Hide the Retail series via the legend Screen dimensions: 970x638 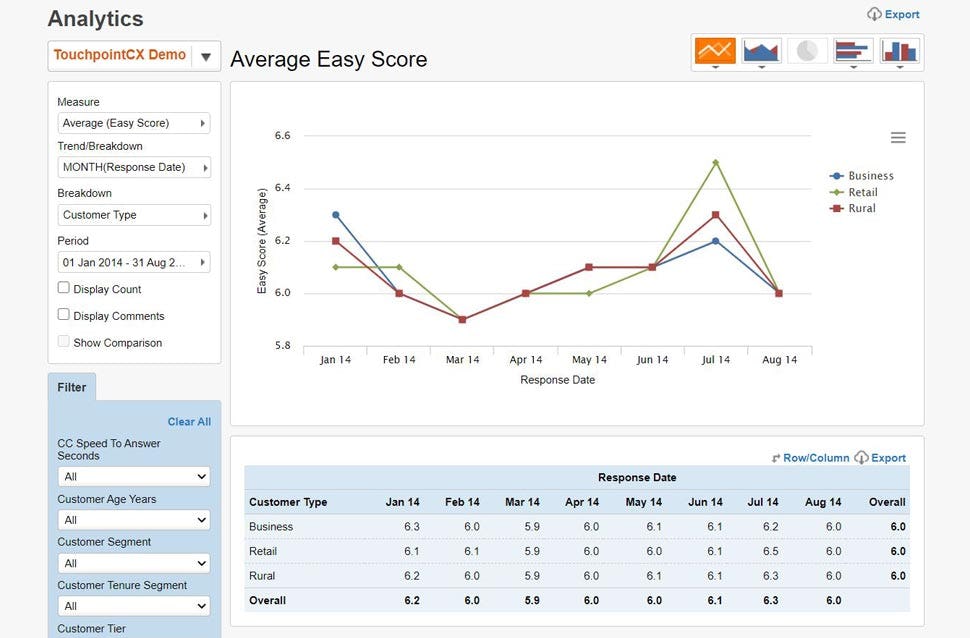862,191
